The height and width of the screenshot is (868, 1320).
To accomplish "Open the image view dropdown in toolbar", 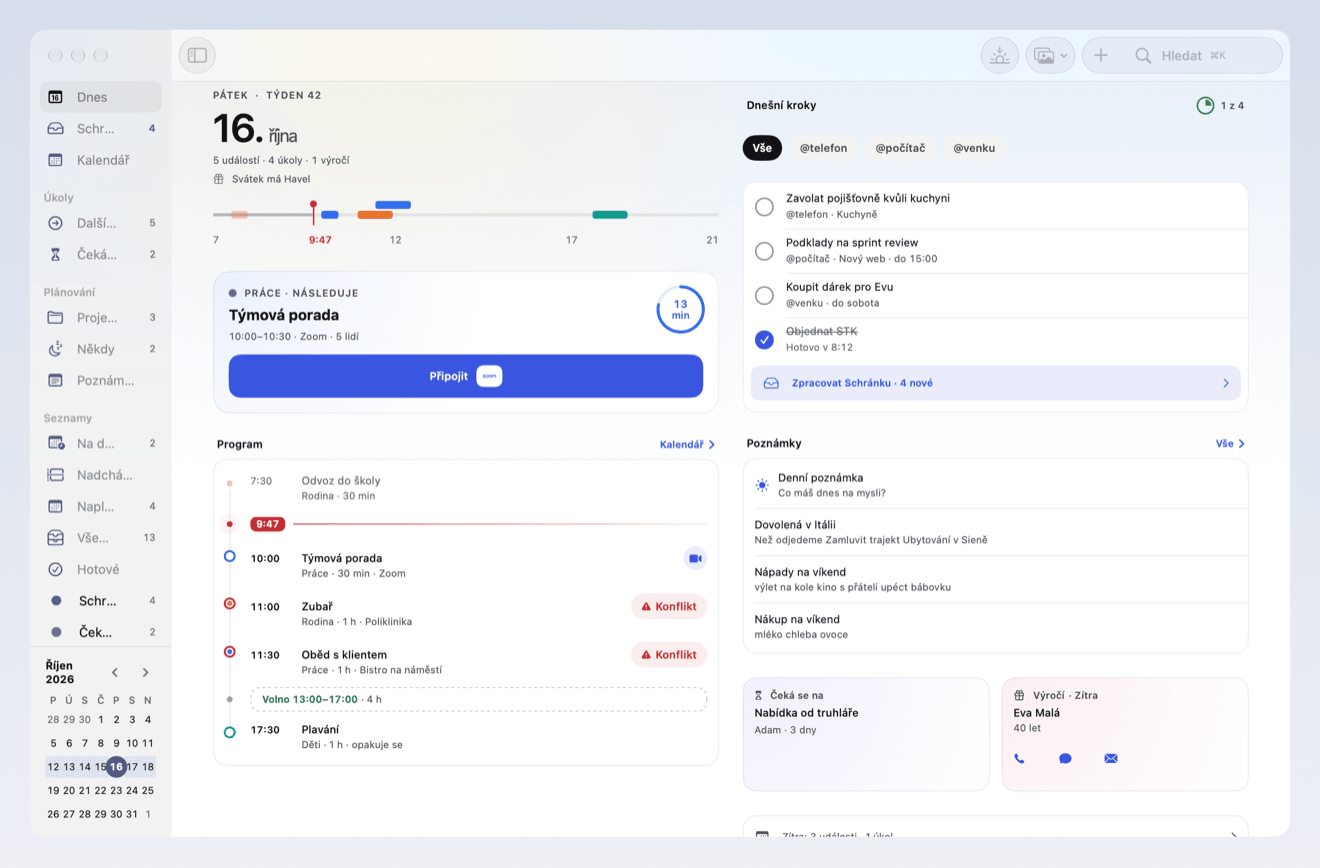I will coord(1050,56).
